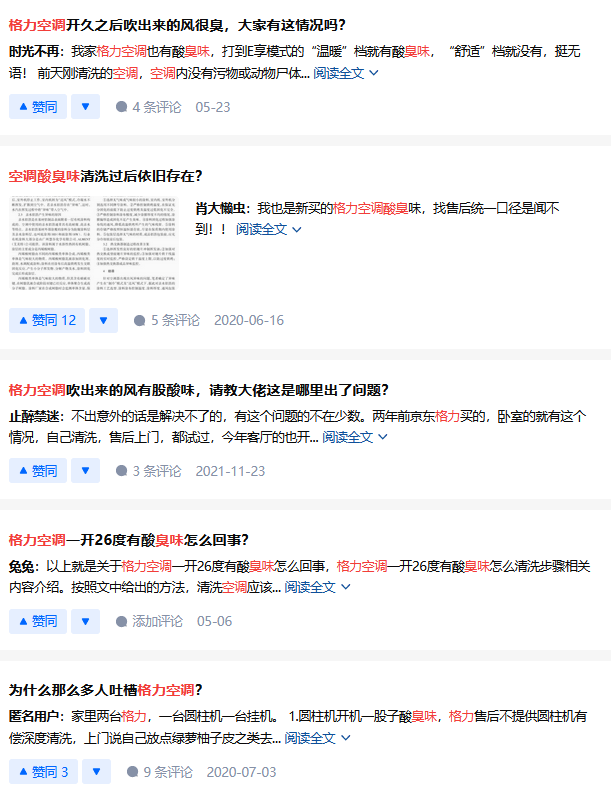Image resolution: width=611 pixels, height=795 pixels.
Task: Open 4 条评论 on 时光不再 answer
Action: 149,107
